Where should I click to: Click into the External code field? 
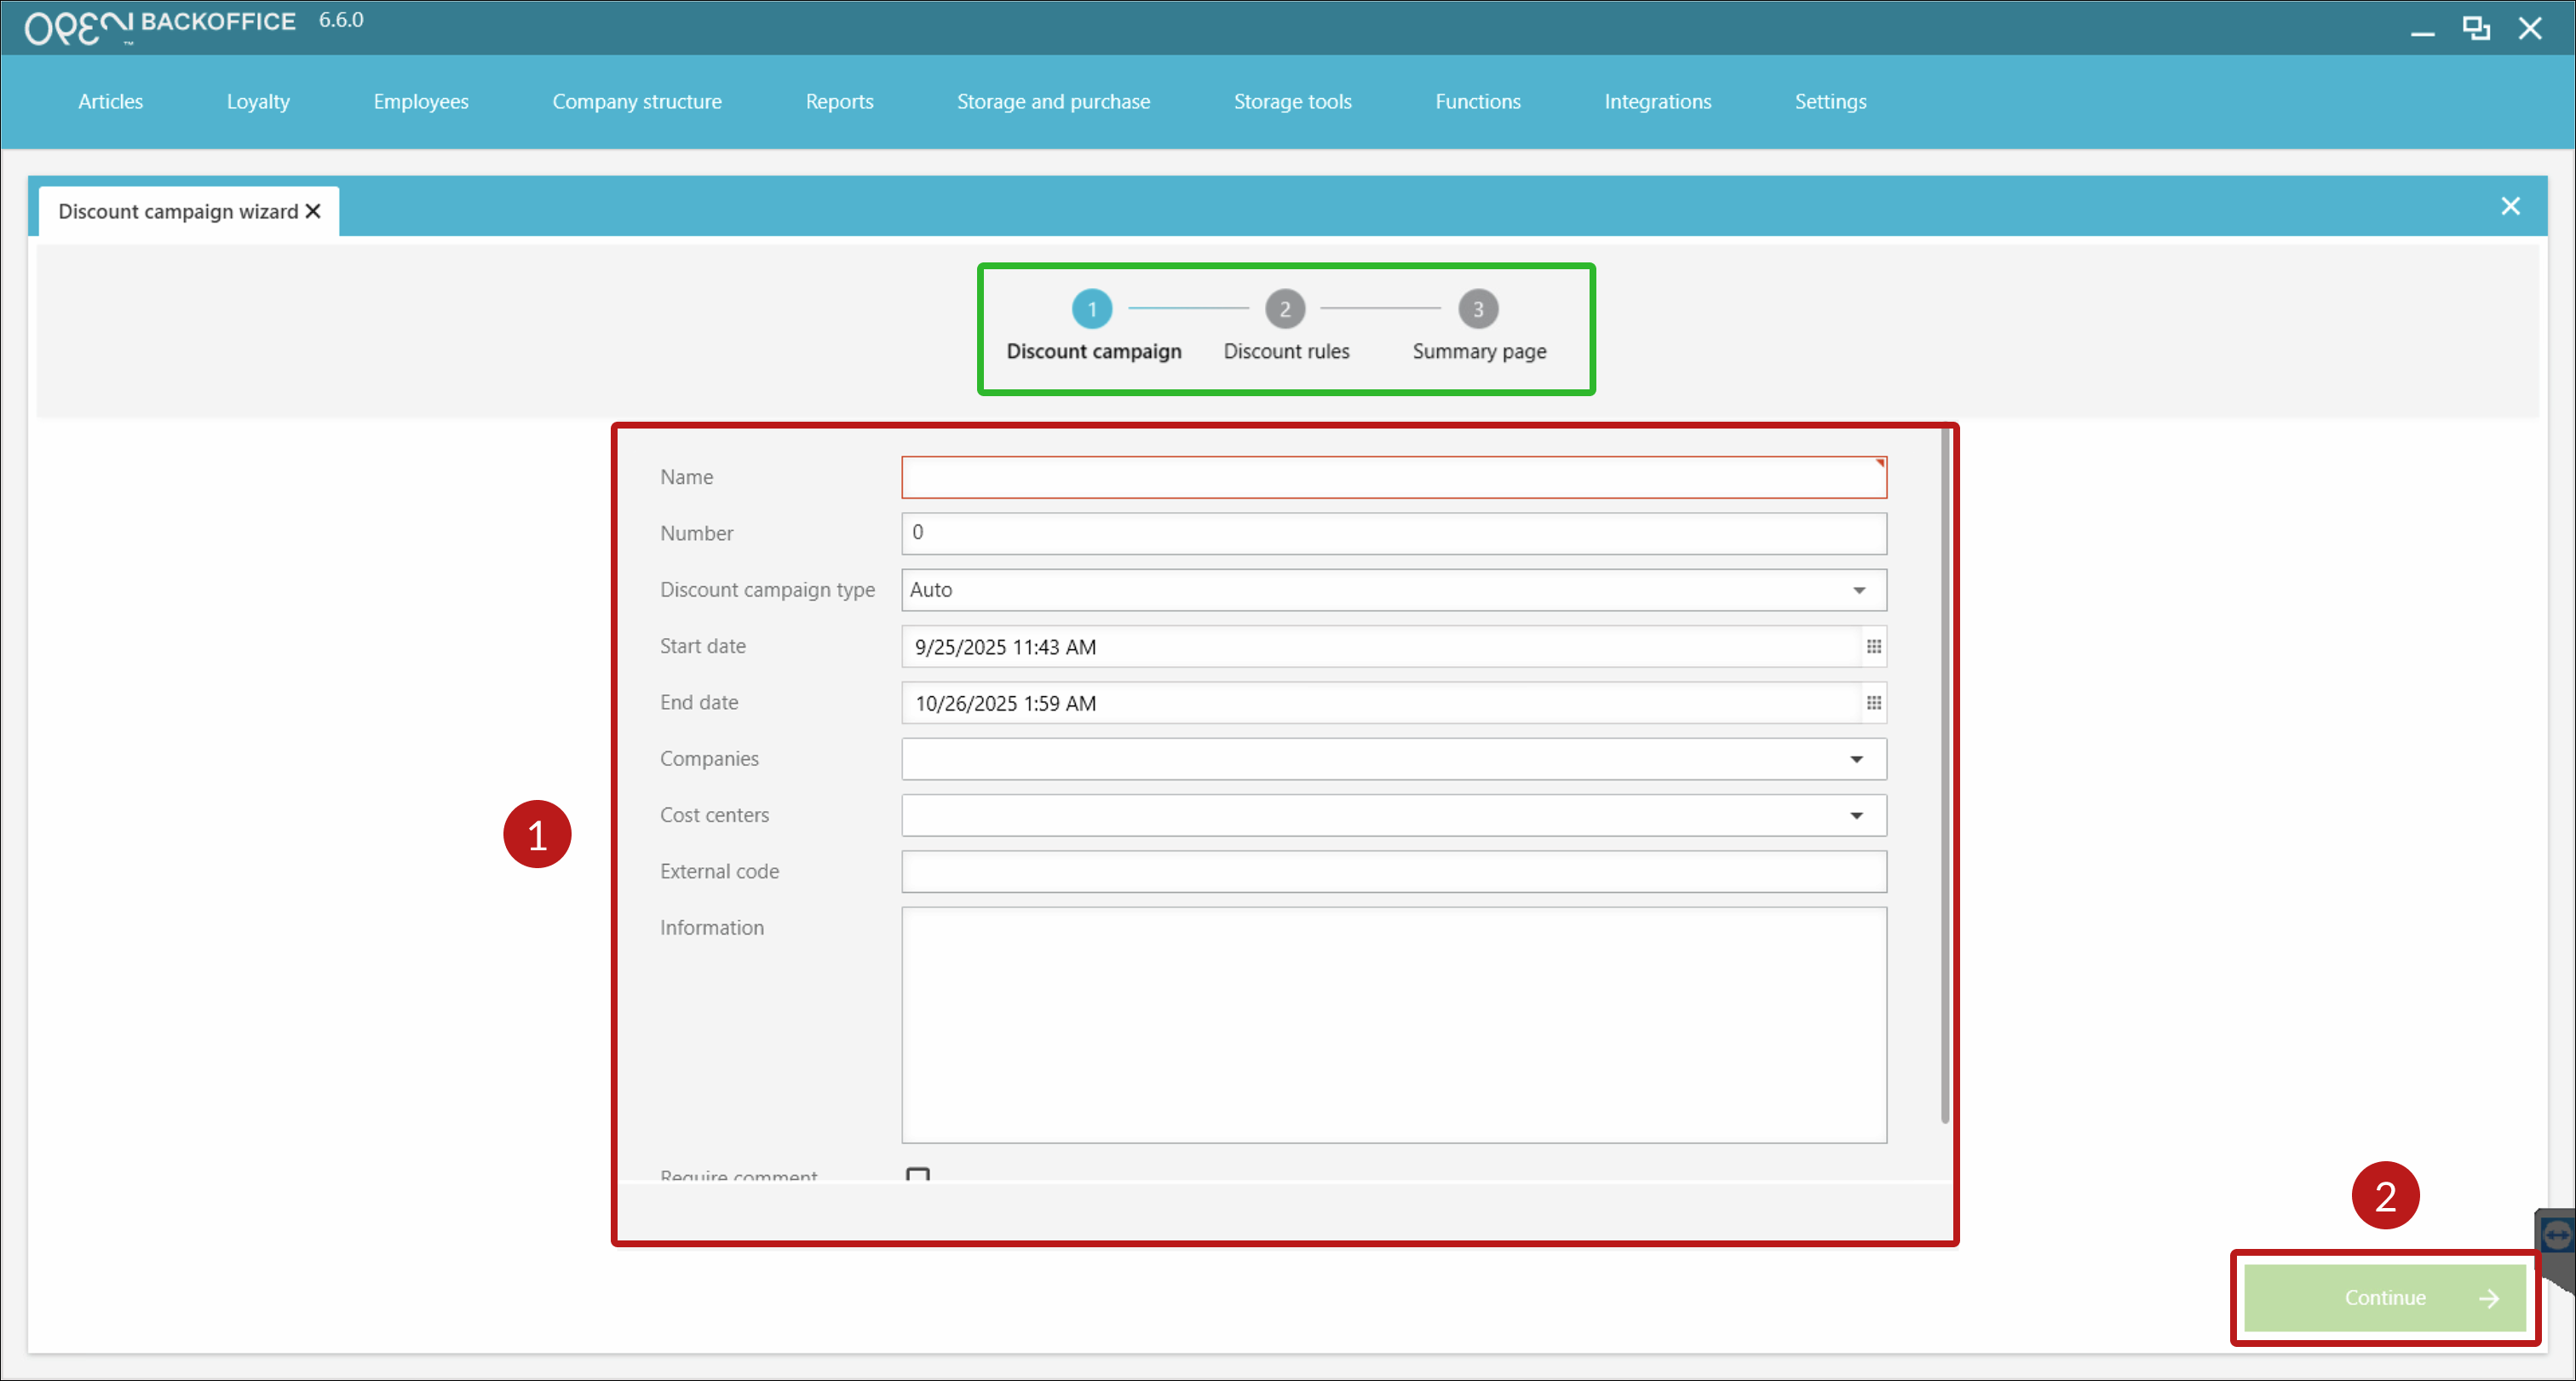[x=1393, y=871]
